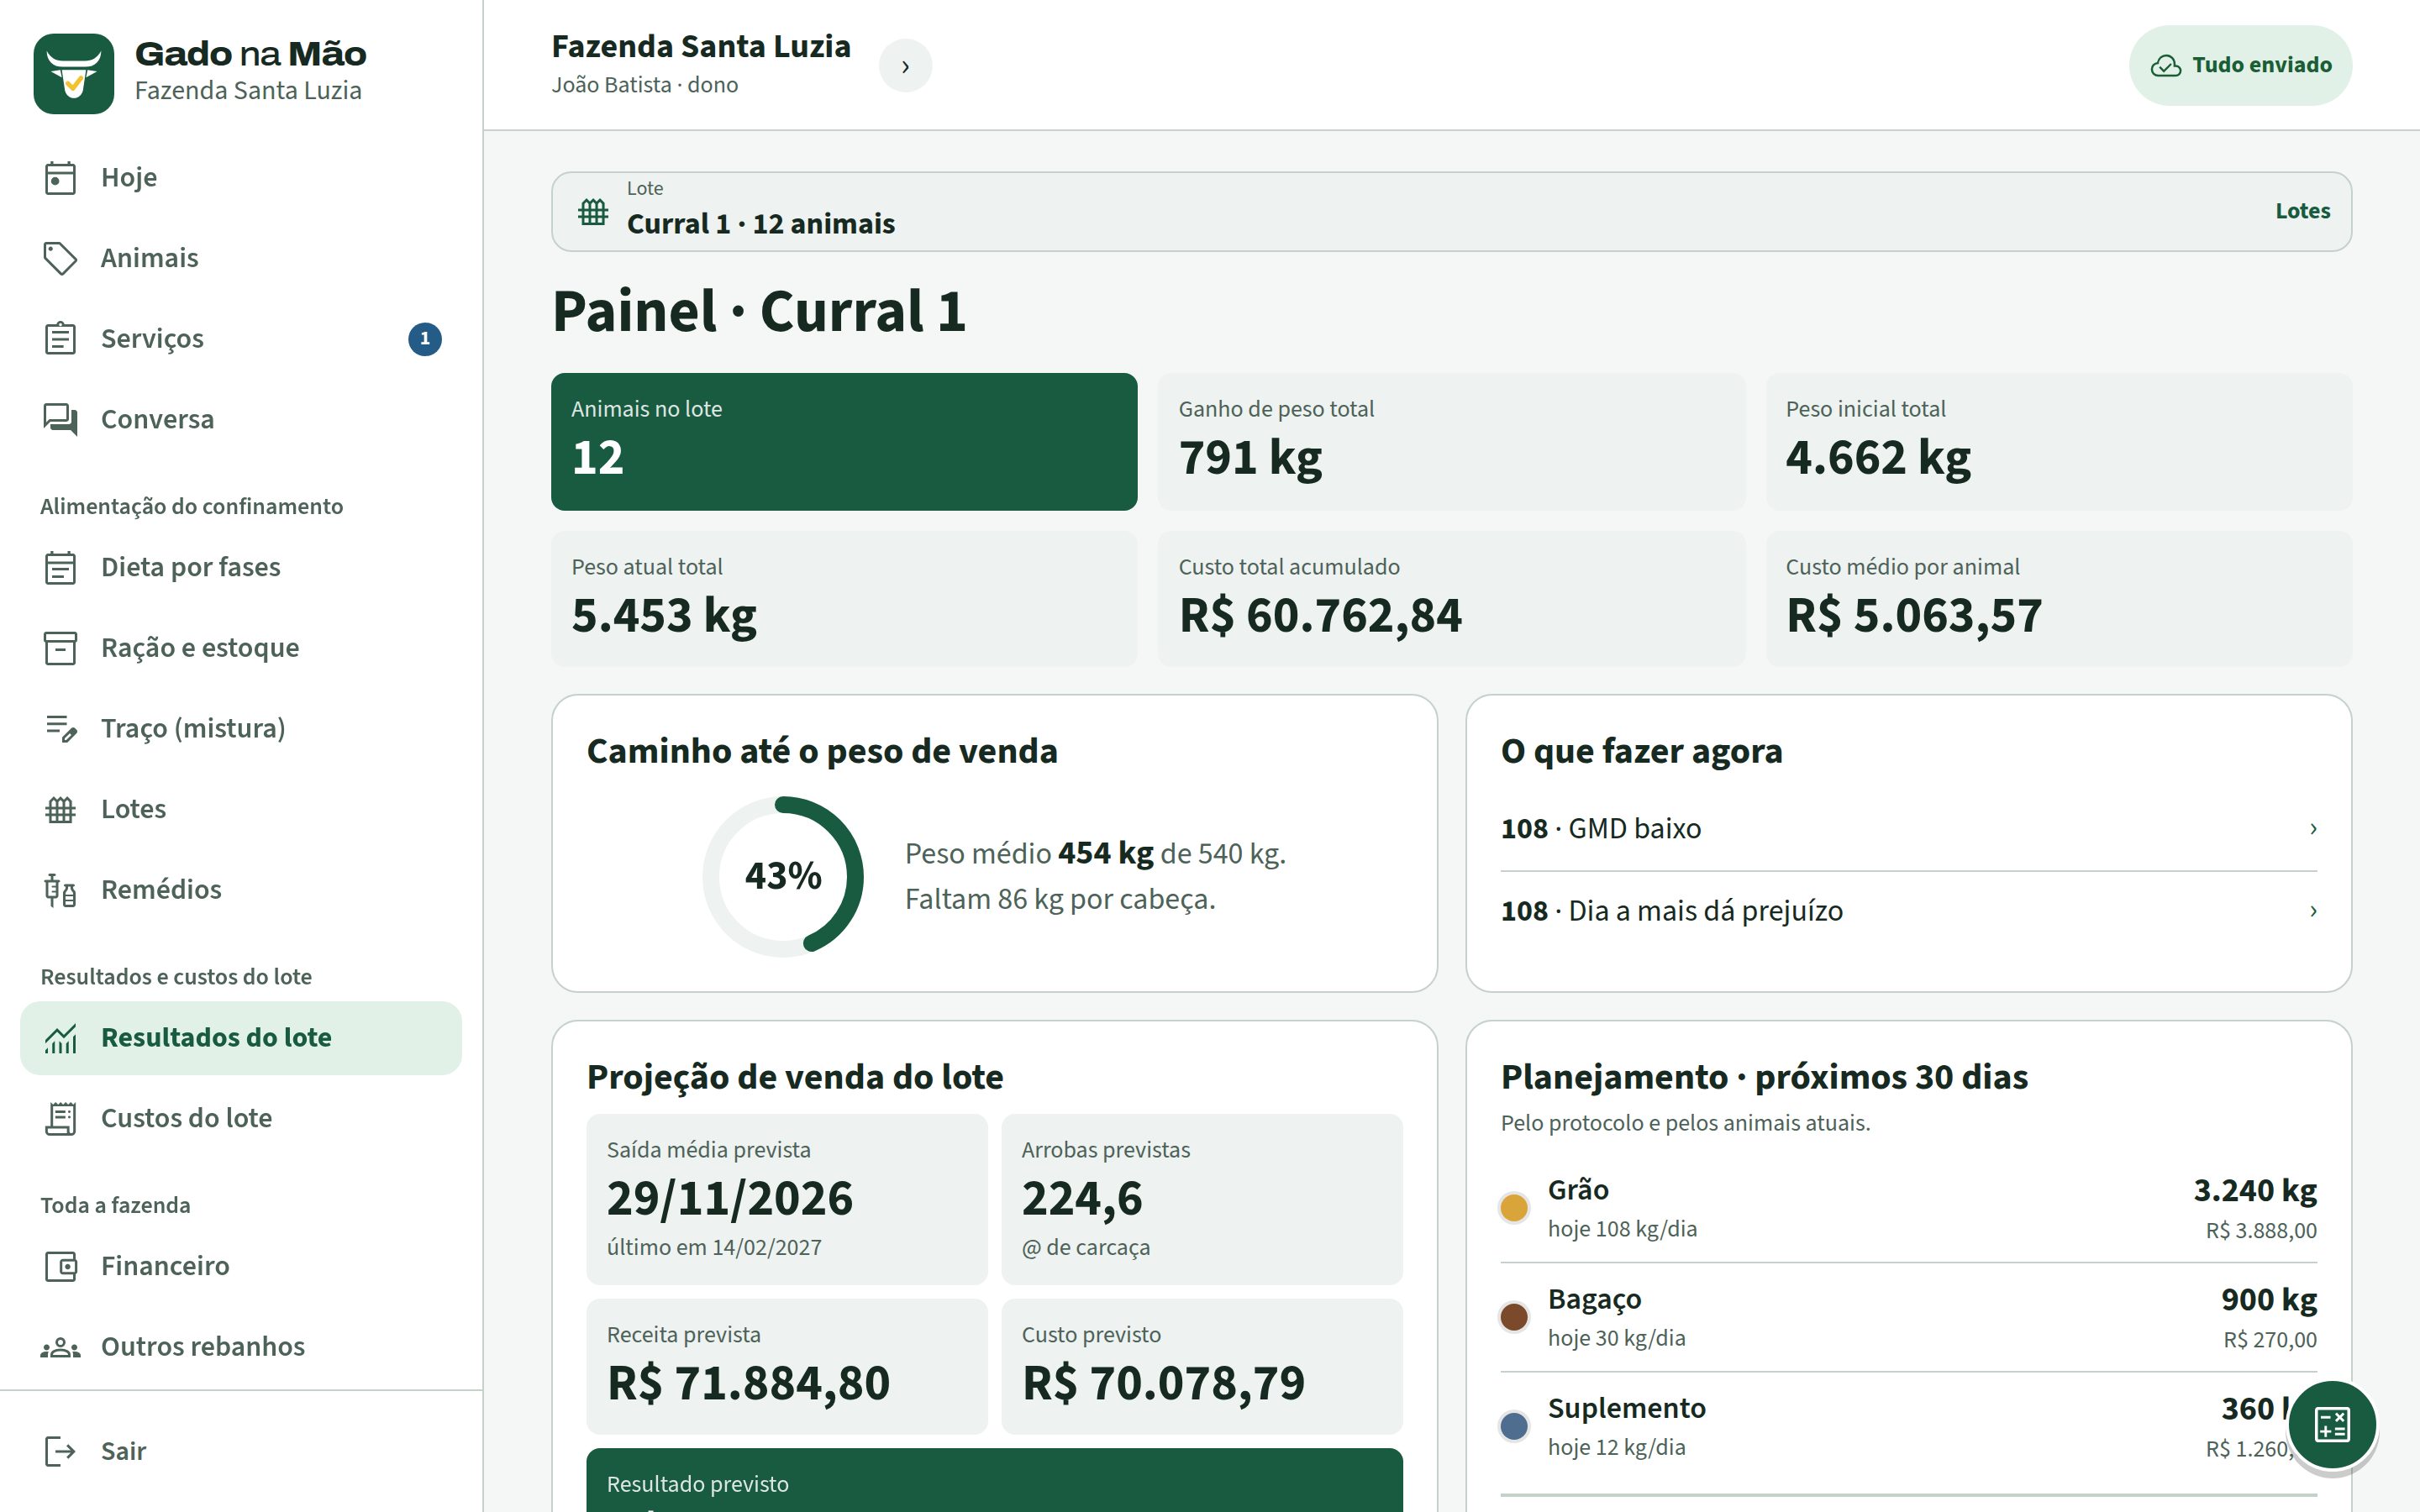Select the Animais no lote 12 card
The height and width of the screenshot is (1512, 2420).
pyautogui.click(x=844, y=442)
